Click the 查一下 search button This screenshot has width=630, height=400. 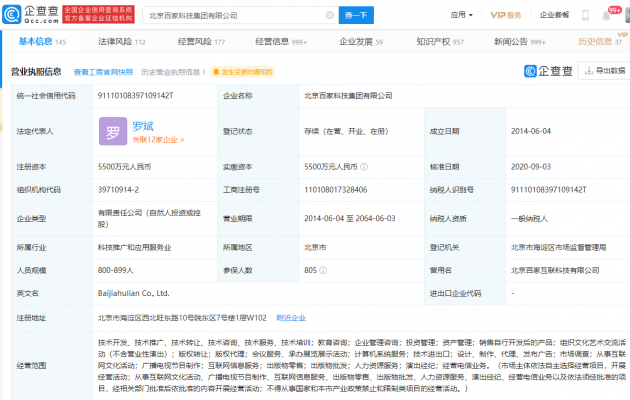(356, 15)
